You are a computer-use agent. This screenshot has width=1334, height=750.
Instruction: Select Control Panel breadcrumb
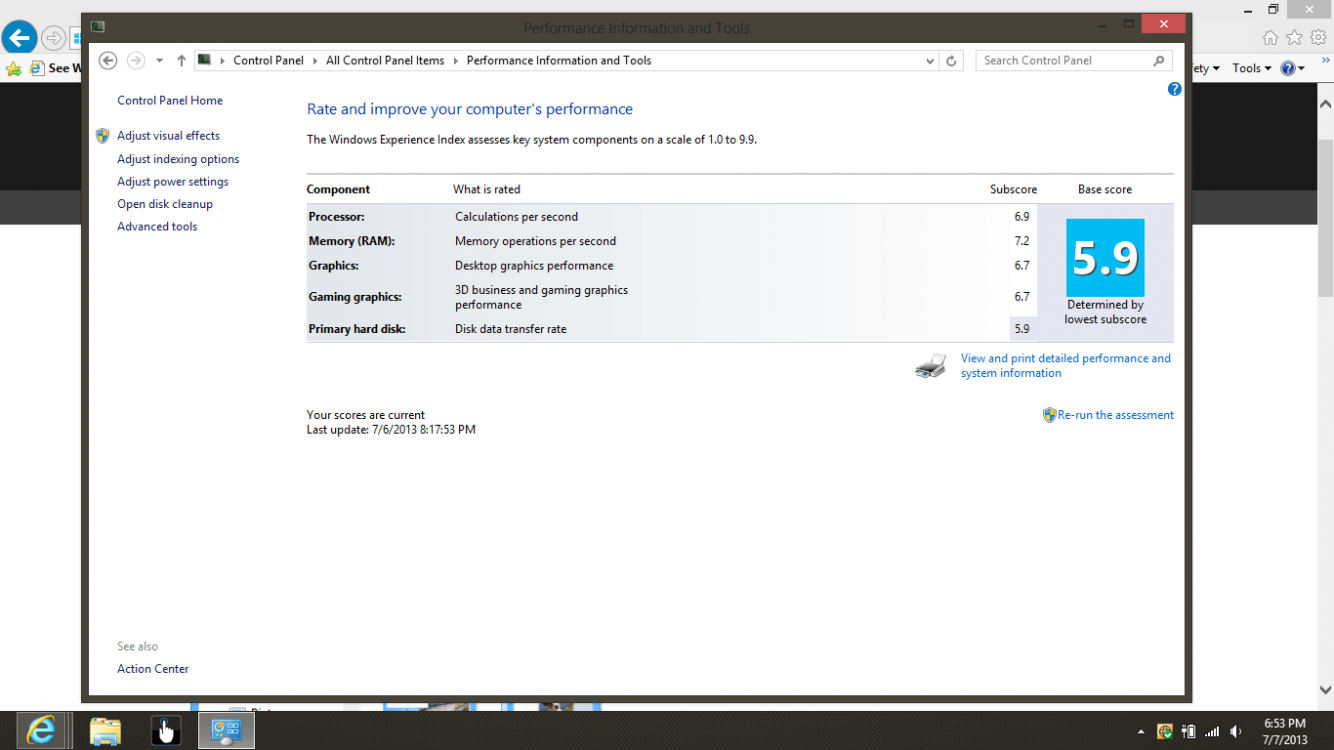tap(268, 60)
